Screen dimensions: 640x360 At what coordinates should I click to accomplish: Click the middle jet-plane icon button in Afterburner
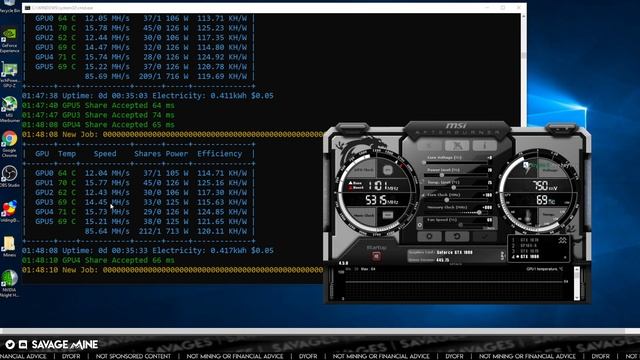(x=457, y=145)
